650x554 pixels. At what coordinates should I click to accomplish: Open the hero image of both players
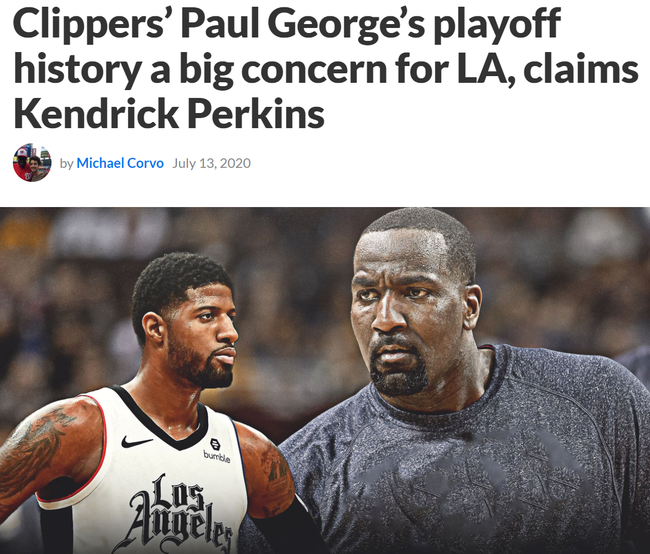(x=325, y=380)
